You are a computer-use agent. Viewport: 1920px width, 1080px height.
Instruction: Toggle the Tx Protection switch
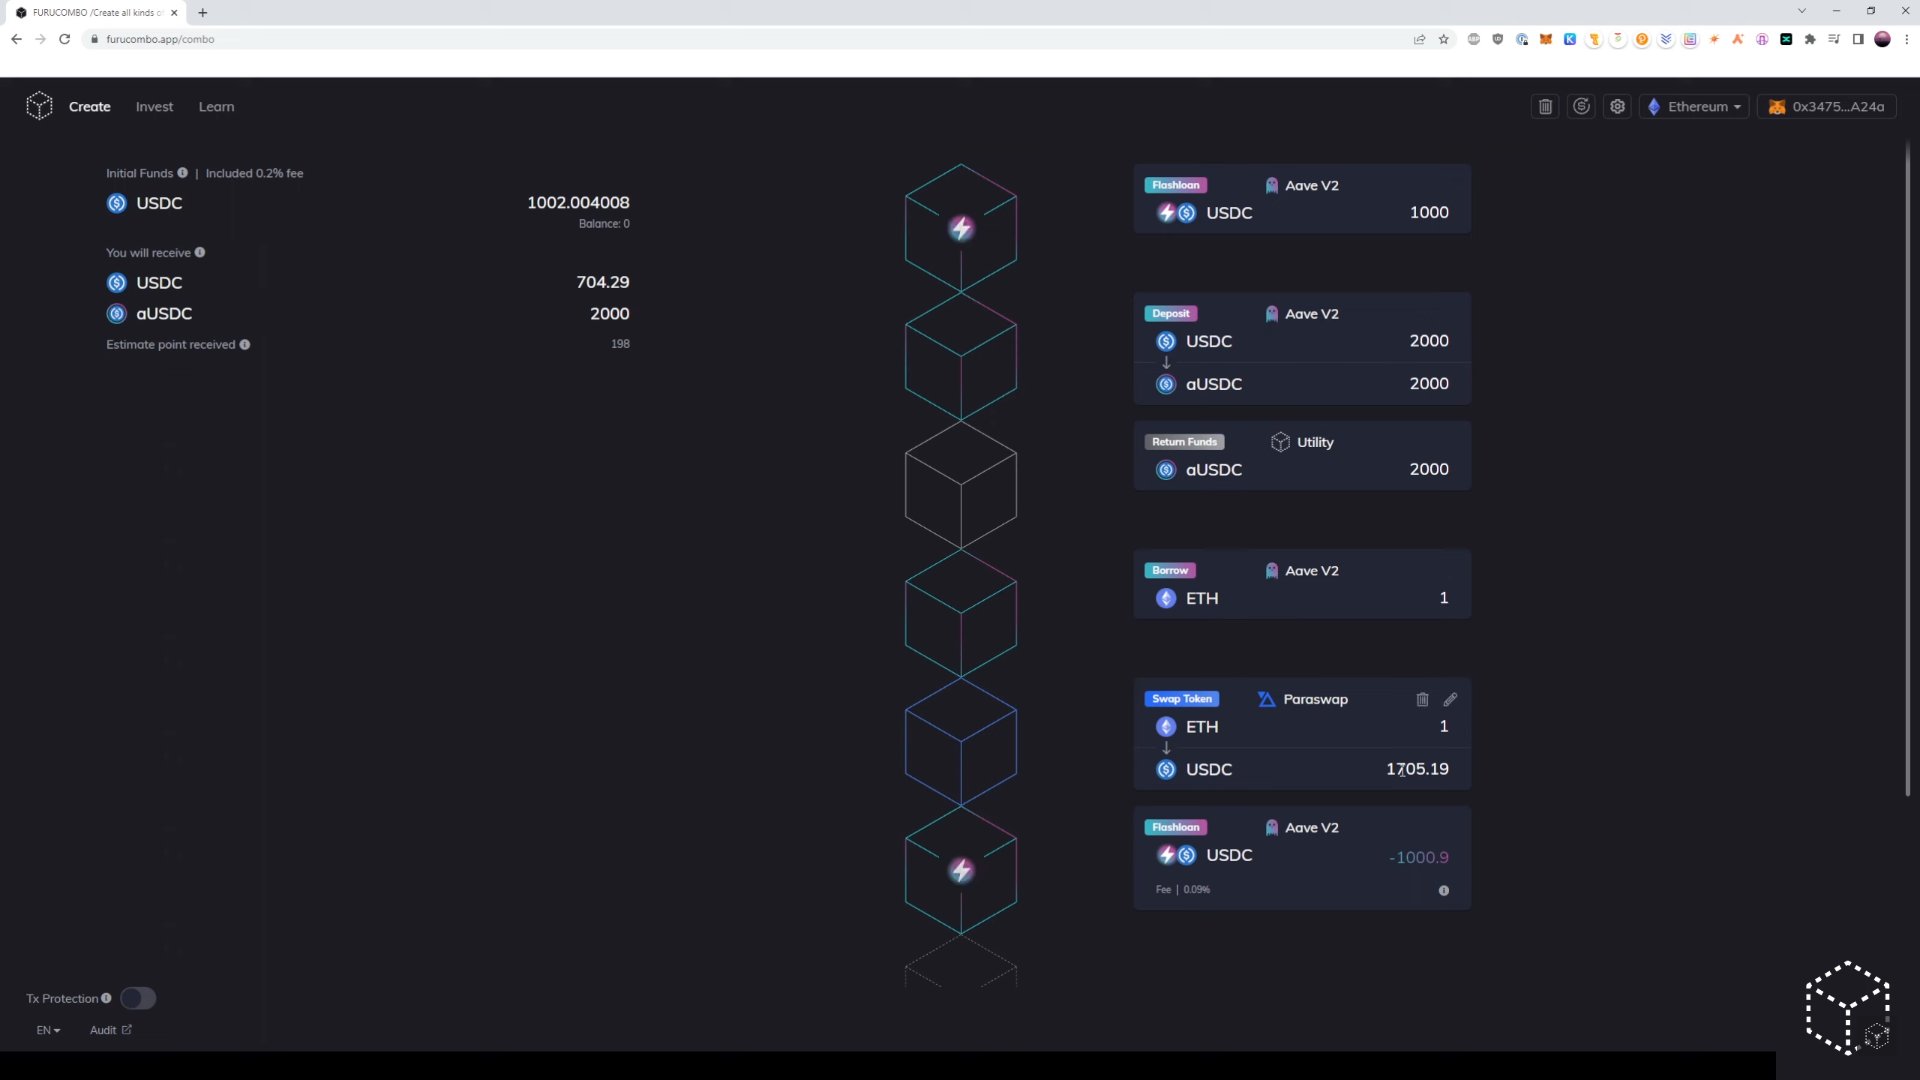point(138,998)
